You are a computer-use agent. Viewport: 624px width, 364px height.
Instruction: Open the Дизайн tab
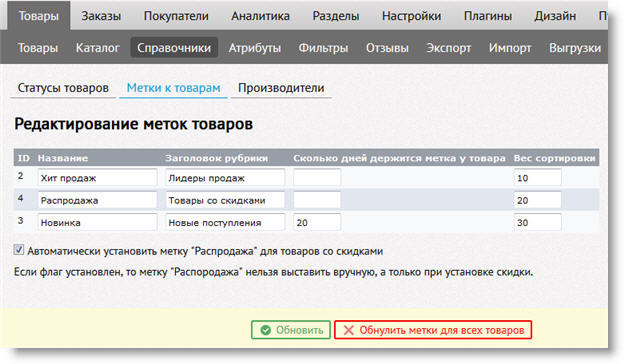coord(555,16)
